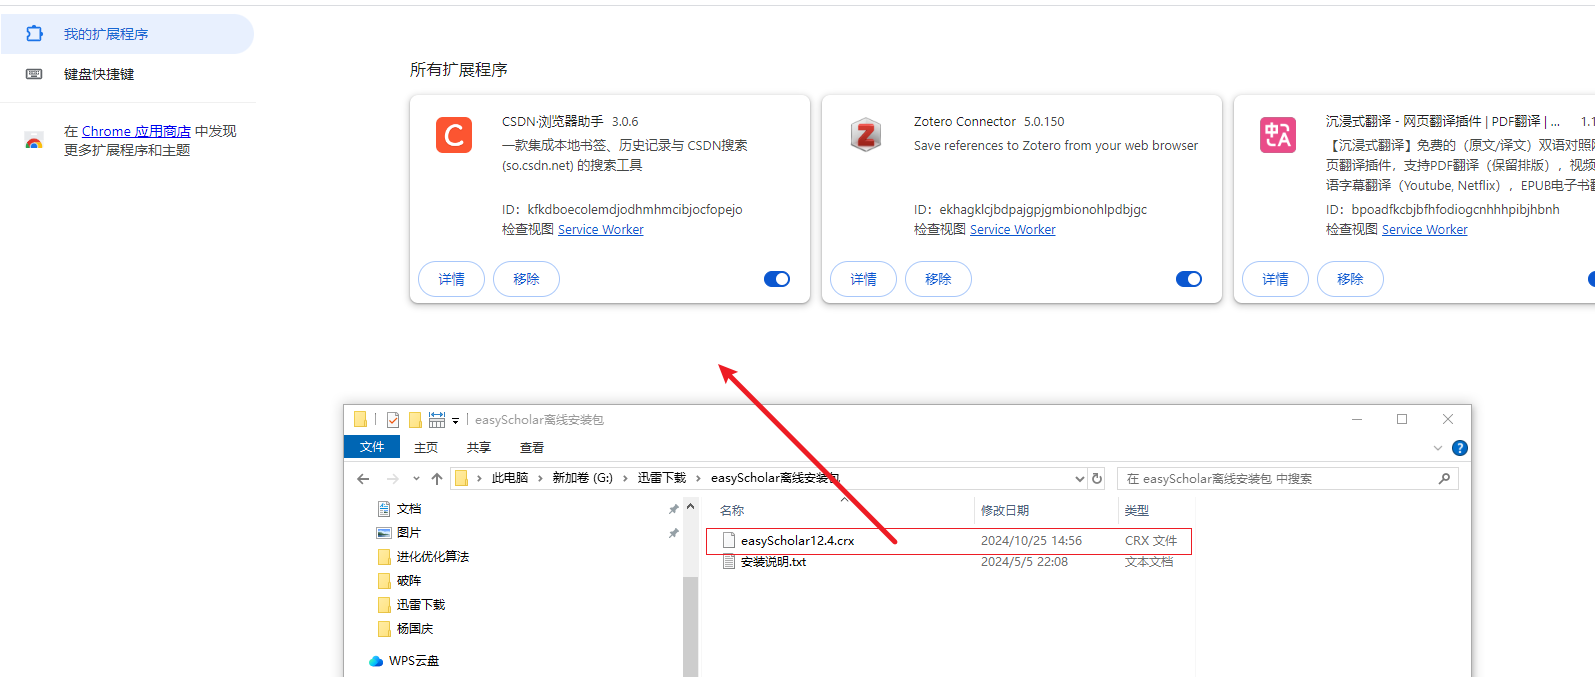Click the search magnifier icon in Explorer

[1444, 479]
